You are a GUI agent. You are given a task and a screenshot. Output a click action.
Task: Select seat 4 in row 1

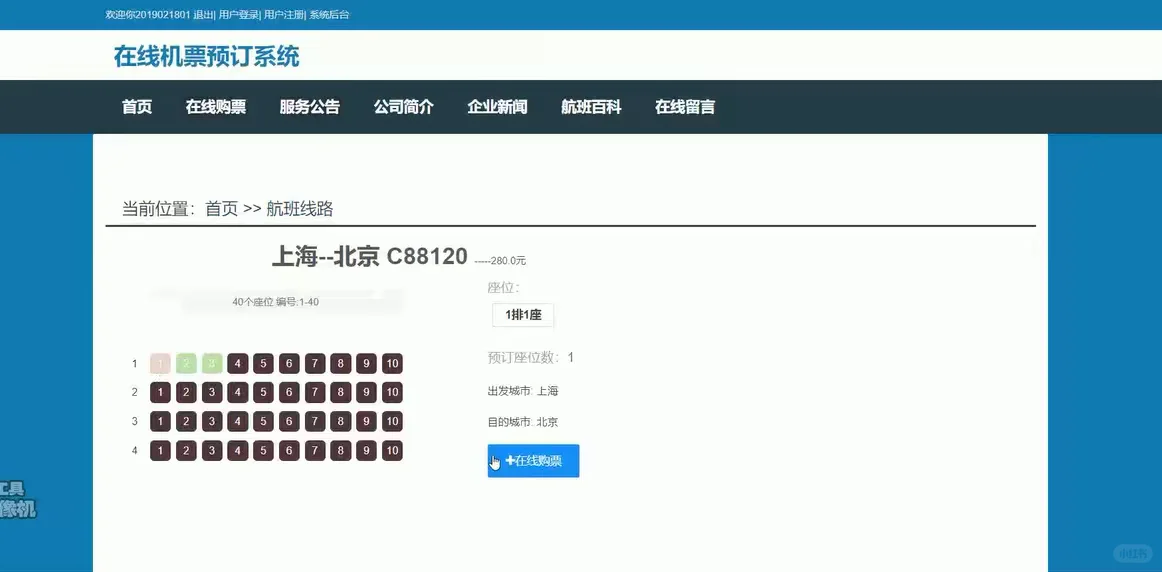pos(238,364)
